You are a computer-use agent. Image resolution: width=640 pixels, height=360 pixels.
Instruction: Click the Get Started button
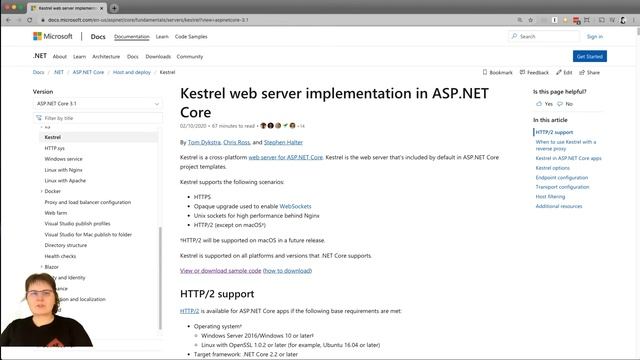click(x=590, y=56)
